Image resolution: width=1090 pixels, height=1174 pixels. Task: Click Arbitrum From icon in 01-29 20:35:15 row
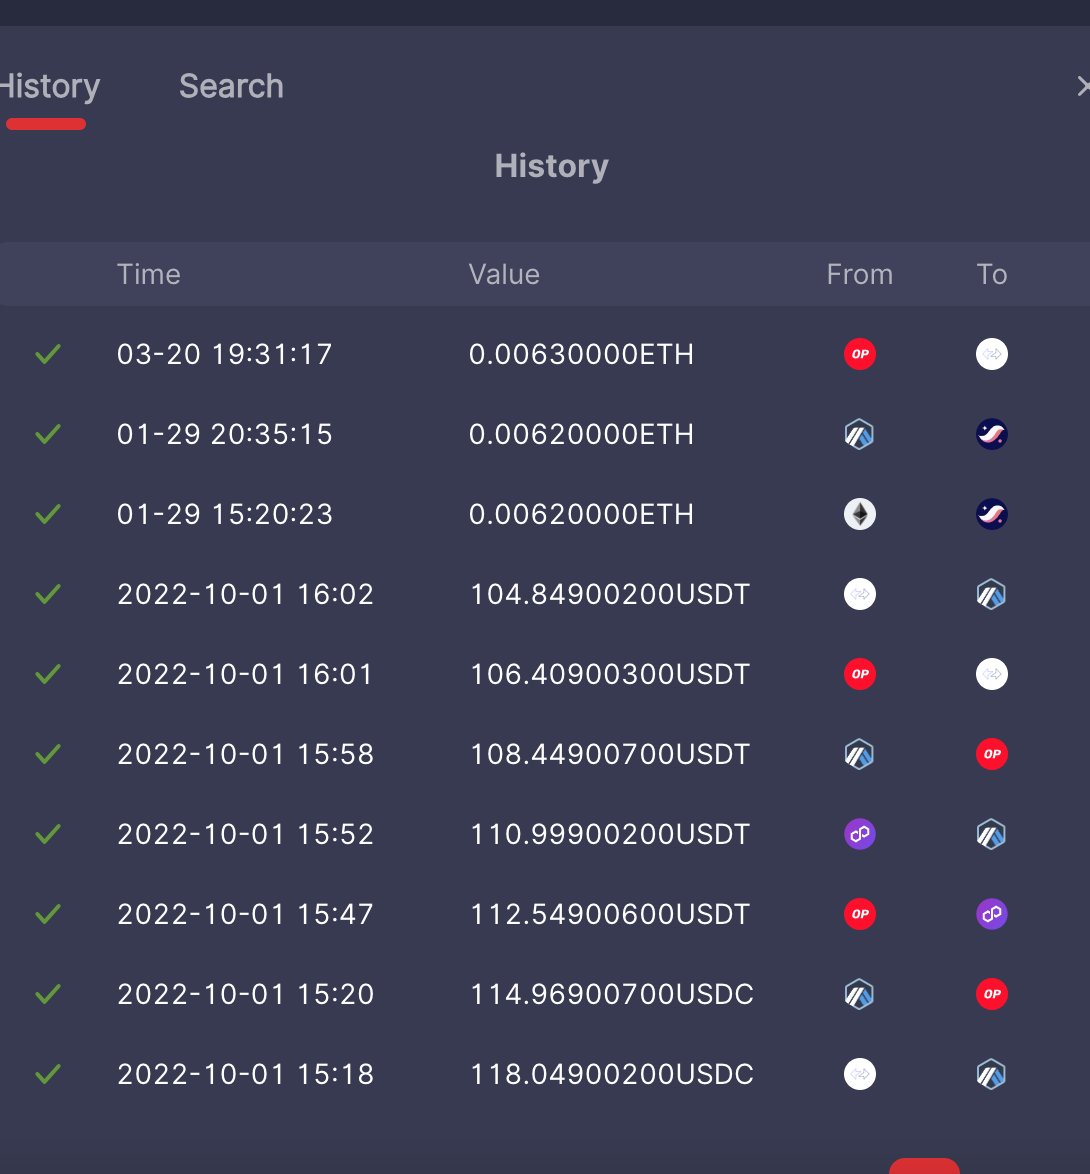coord(859,434)
